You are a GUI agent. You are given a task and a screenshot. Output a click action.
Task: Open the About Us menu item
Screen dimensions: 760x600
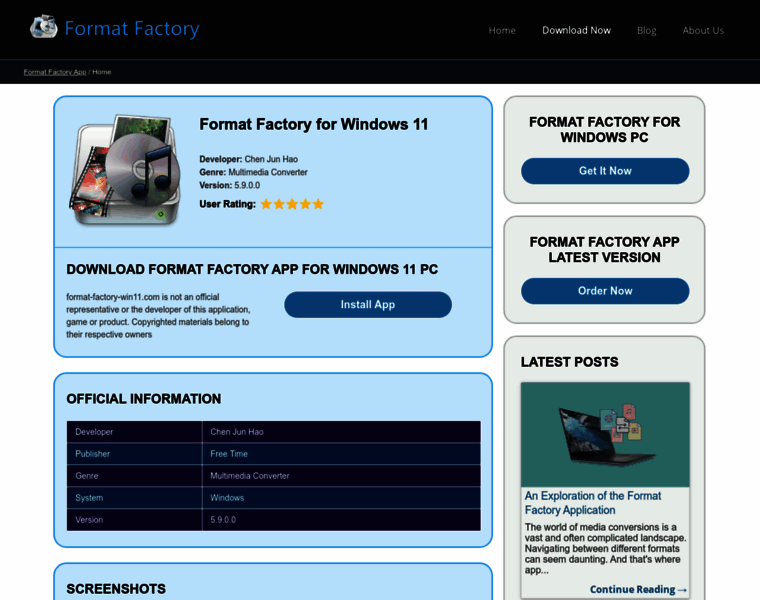(703, 30)
